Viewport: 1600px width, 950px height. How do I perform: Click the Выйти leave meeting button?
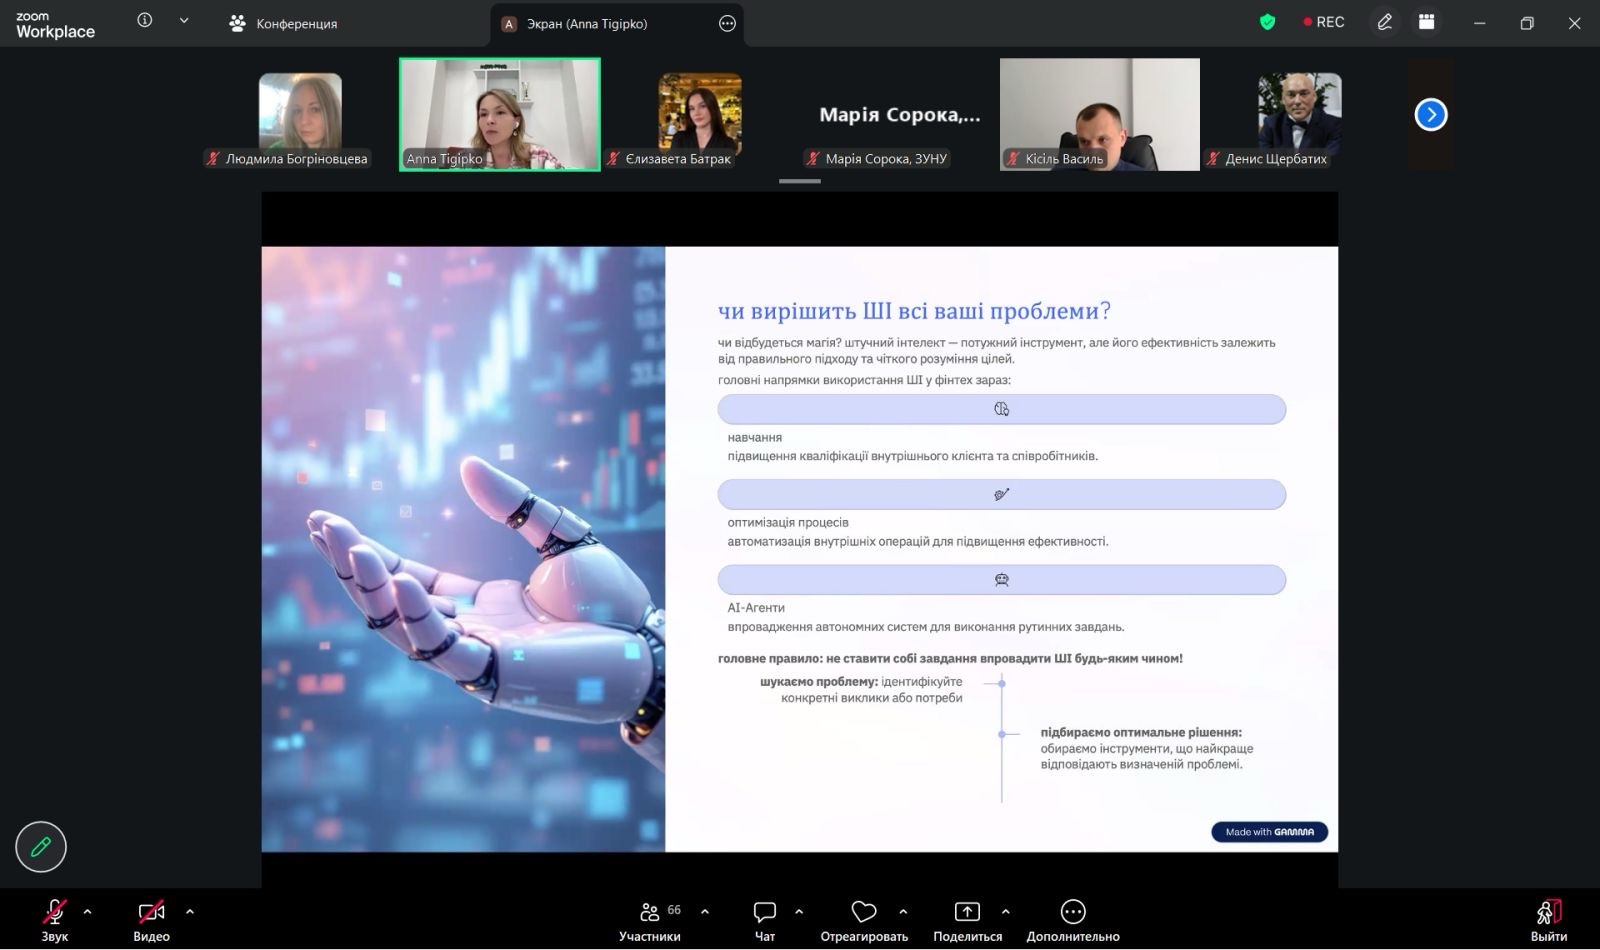tap(1548, 920)
